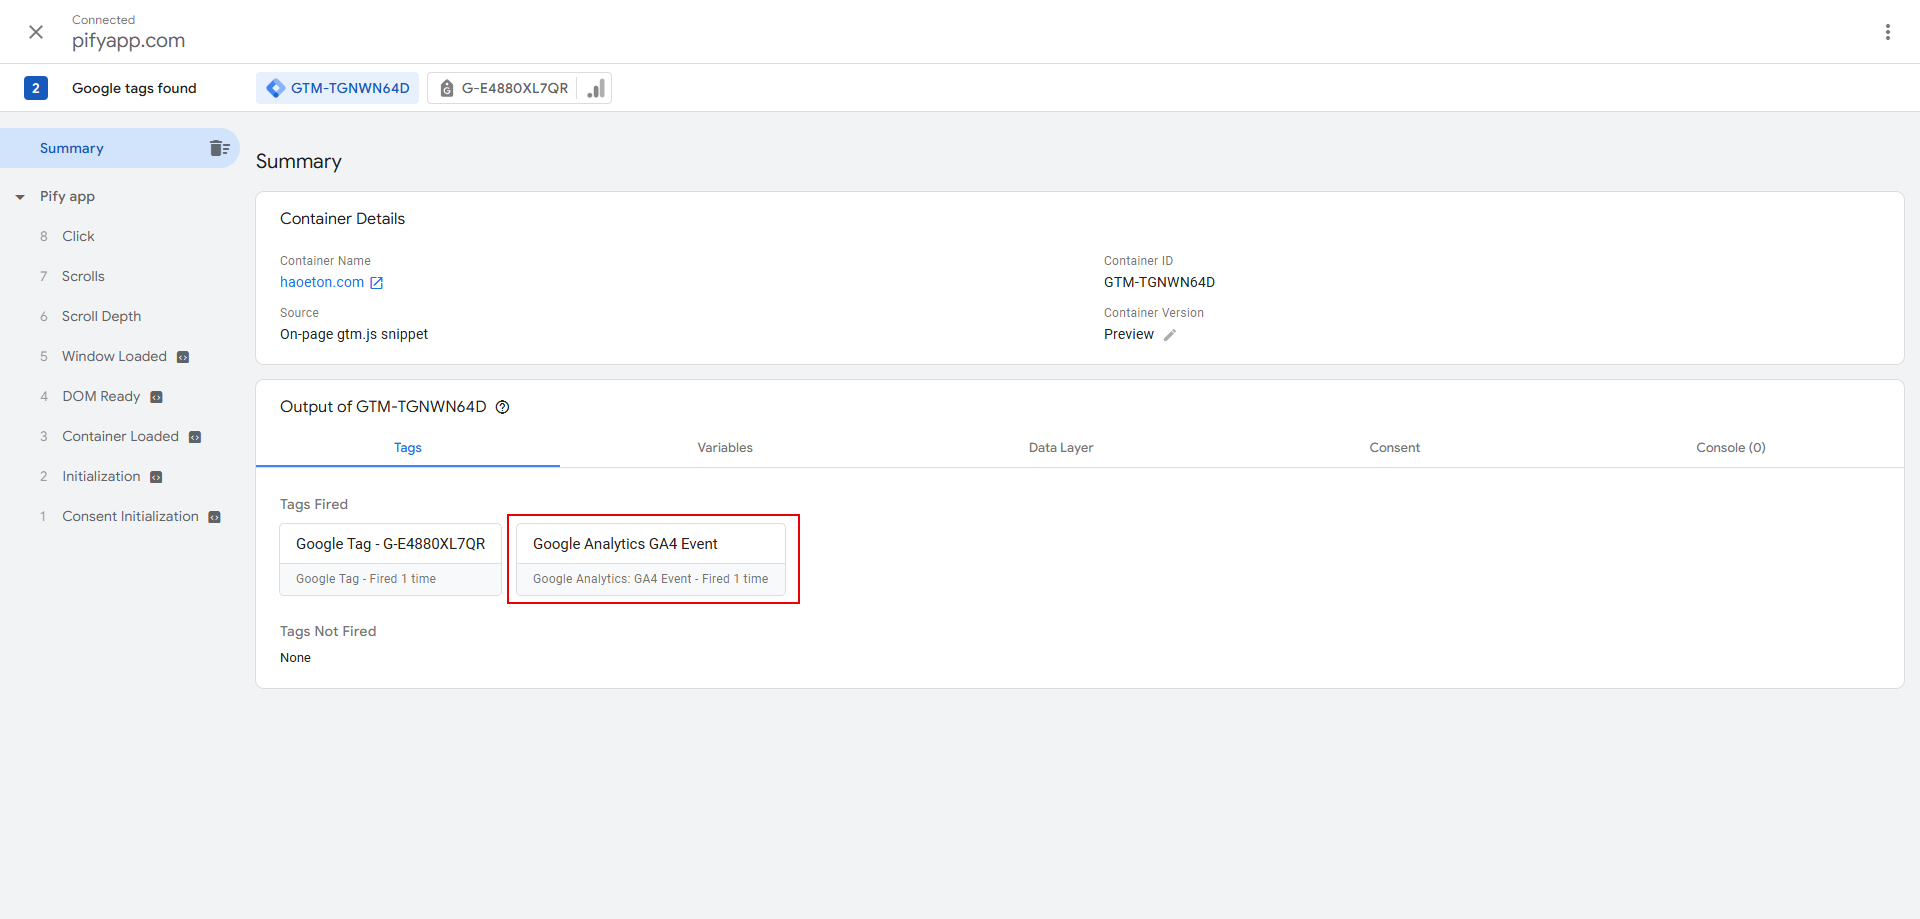
Task: Switch to the Console (0) tab
Action: [x=1731, y=447]
